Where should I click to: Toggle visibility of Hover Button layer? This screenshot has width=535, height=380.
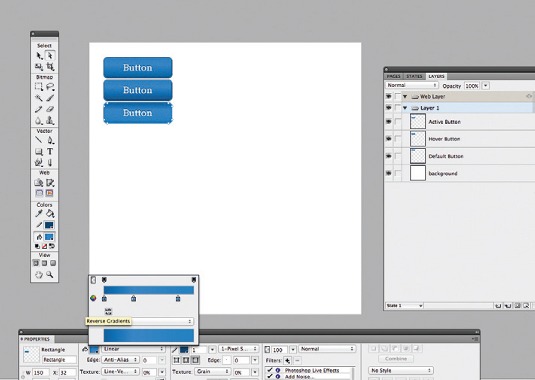[x=389, y=138]
